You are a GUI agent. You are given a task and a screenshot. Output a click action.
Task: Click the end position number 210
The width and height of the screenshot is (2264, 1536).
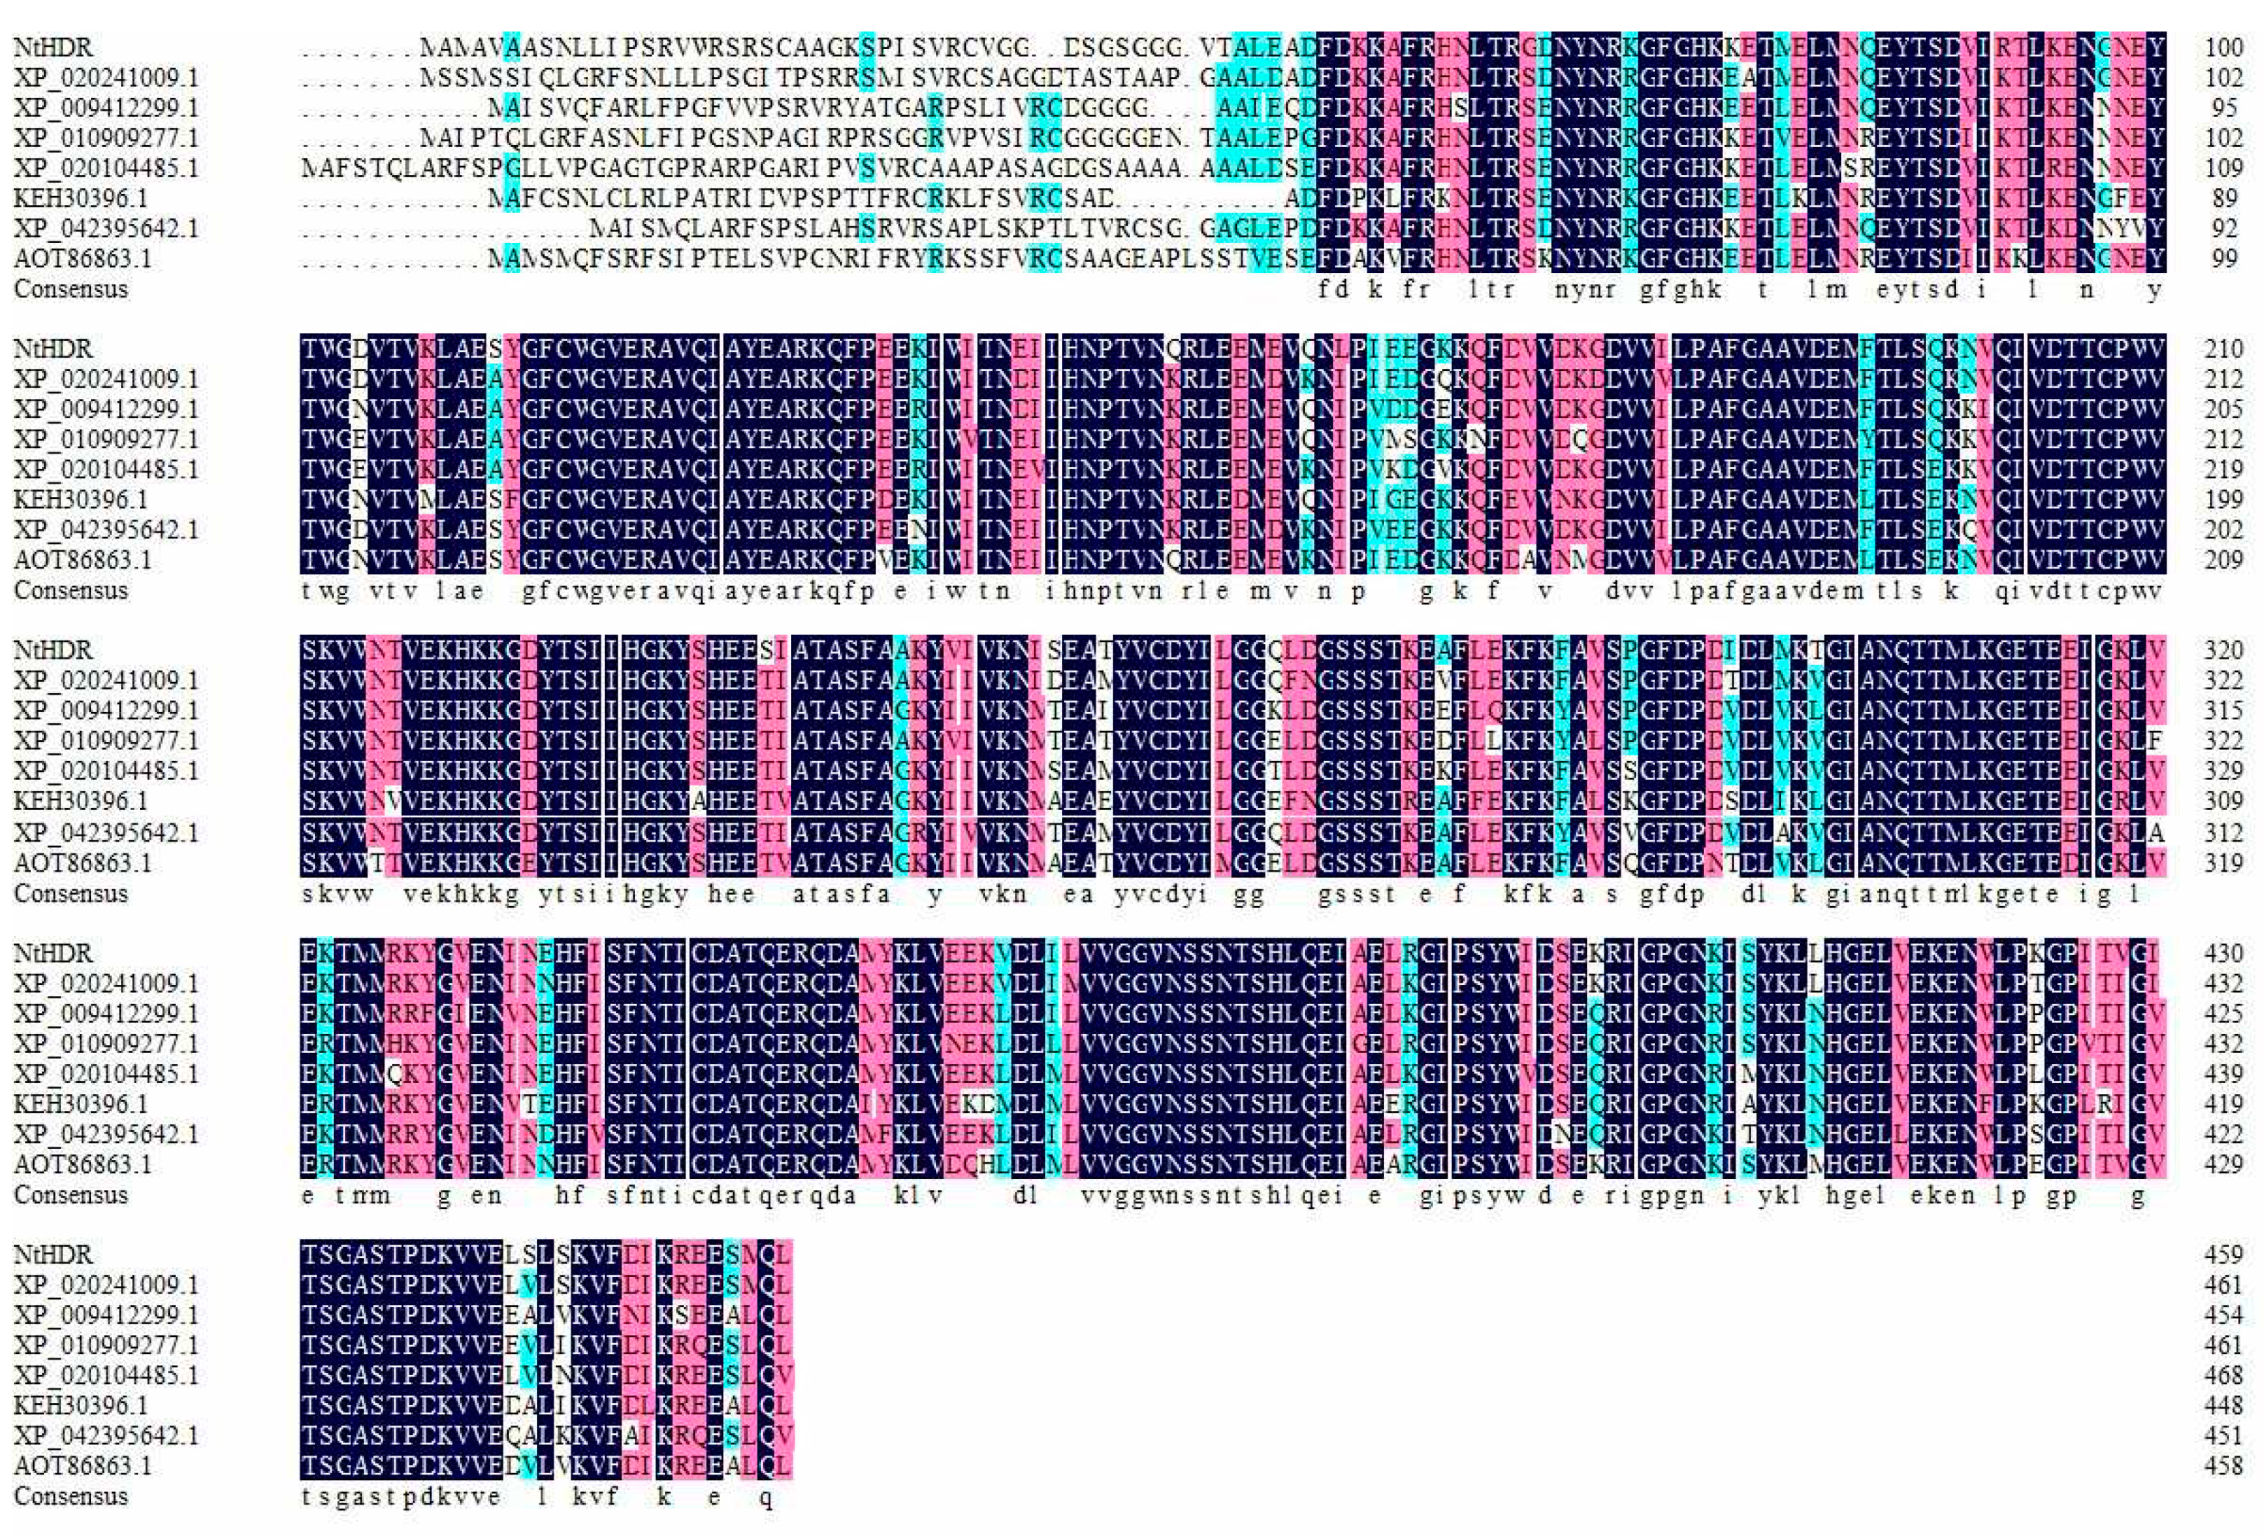(x=2223, y=349)
